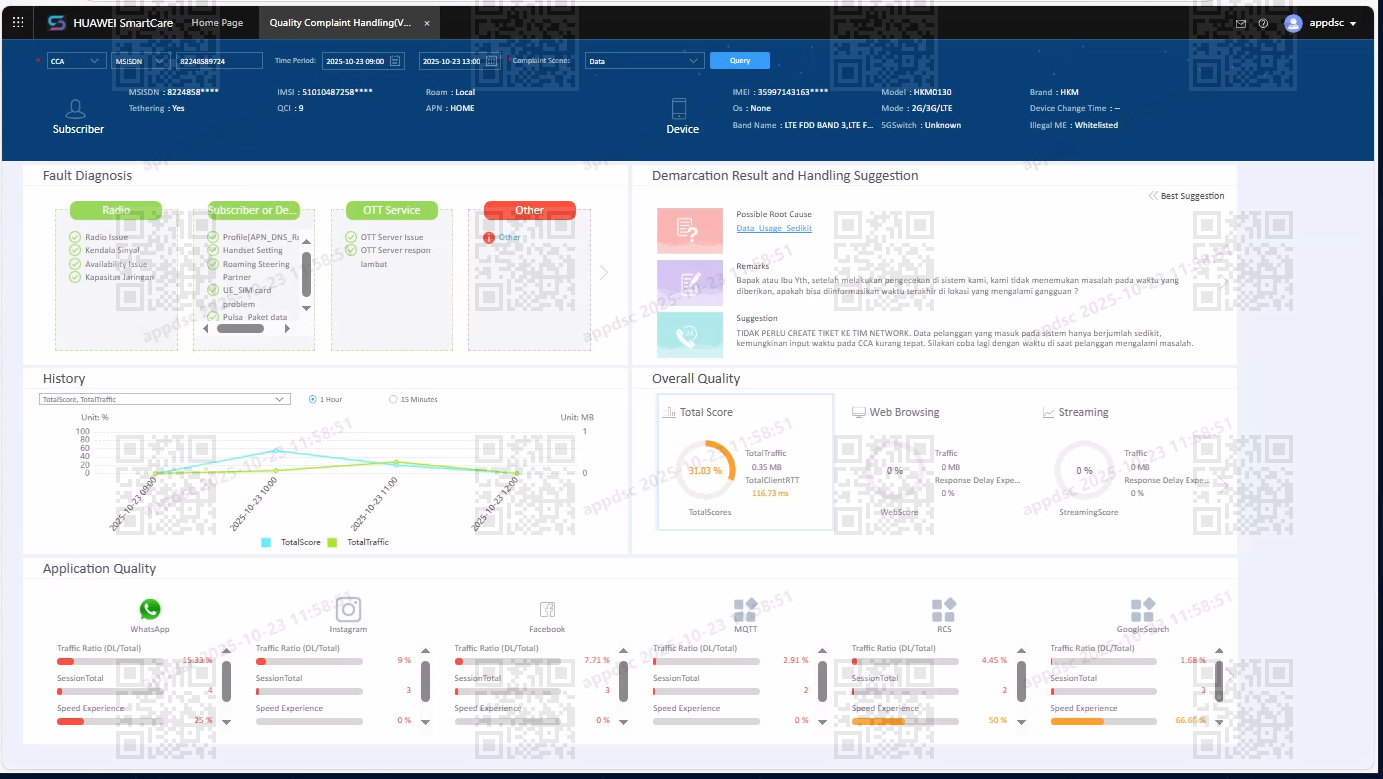This screenshot has width=1383, height=779.
Task: Click the 31.03 % TotalScores gauge
Action: pos(705,470)
